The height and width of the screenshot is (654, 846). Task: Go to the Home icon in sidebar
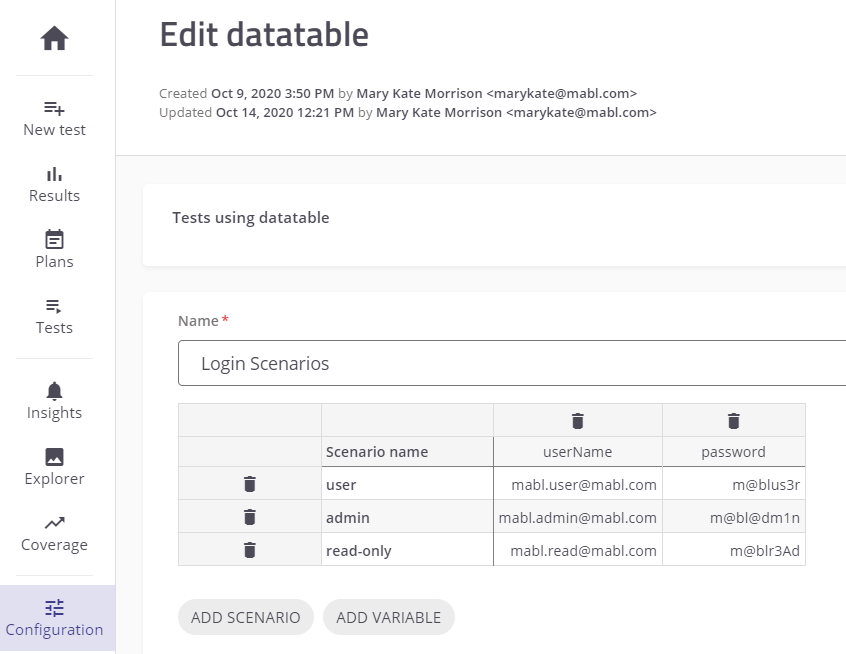point(54,38)
